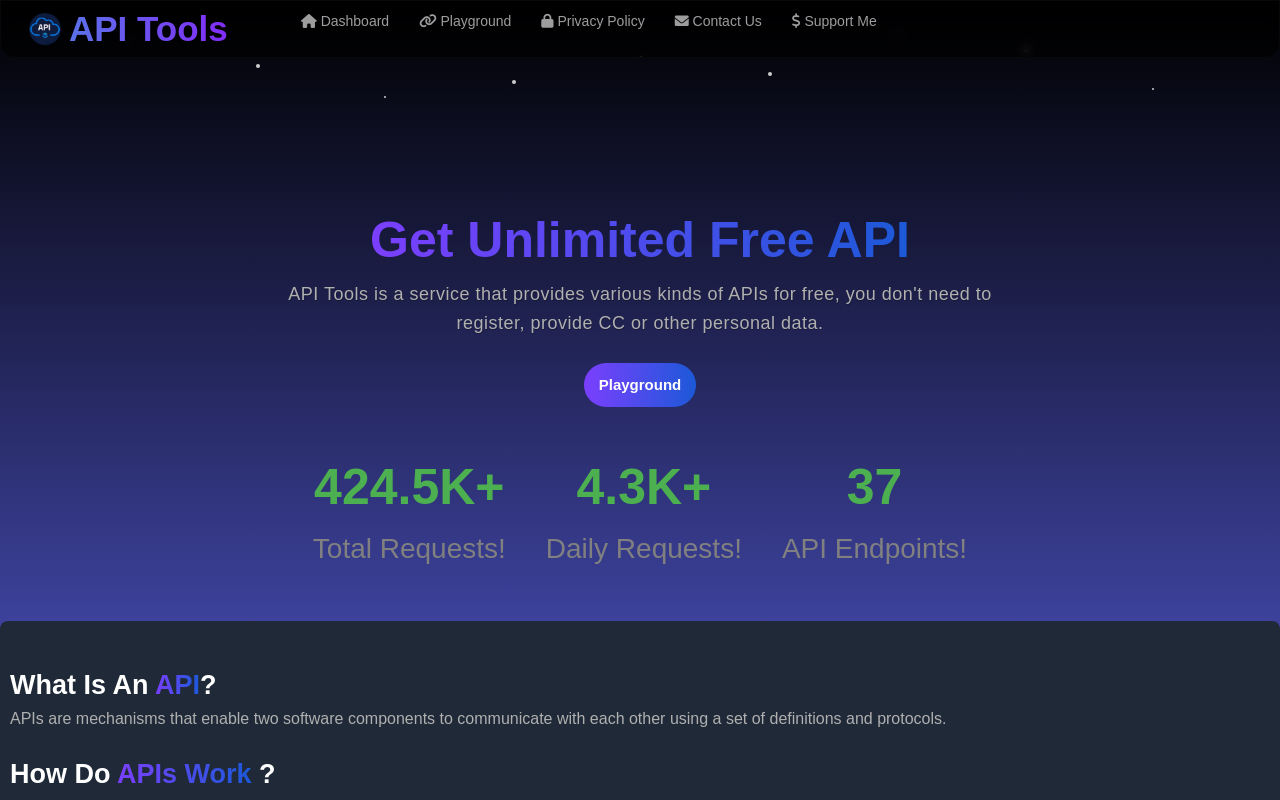Viewport: 1280px width, 800px height.
Task: Click the APIs Work highlighted text
Action: (185, 773)
